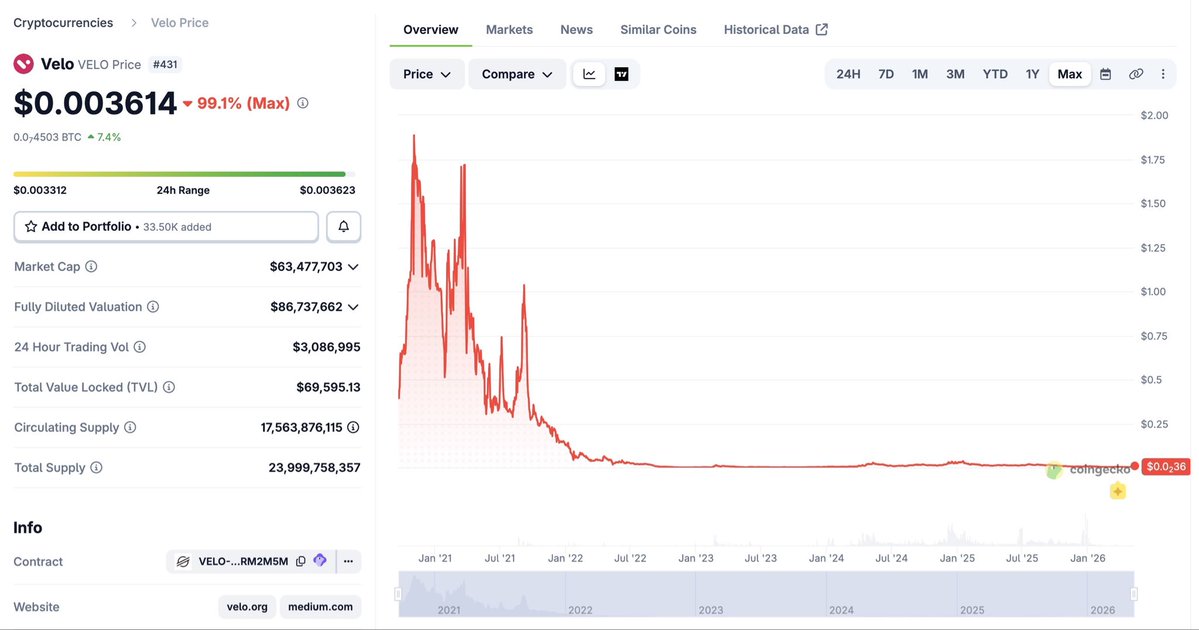Viewport: 1199px width, 630px height.
Task: Select YTD time range
Action: click(x=995, y=74)
